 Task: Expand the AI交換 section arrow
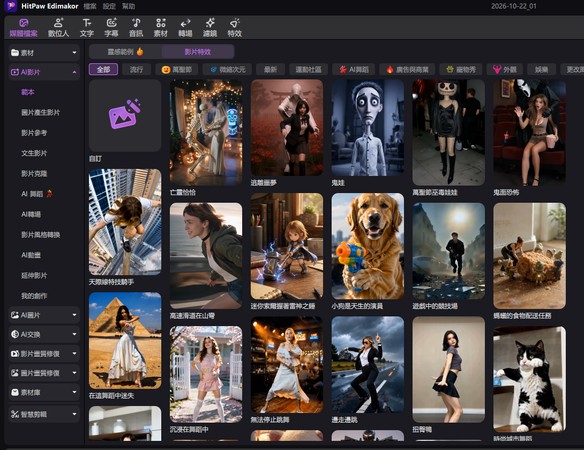pos(74,334)
